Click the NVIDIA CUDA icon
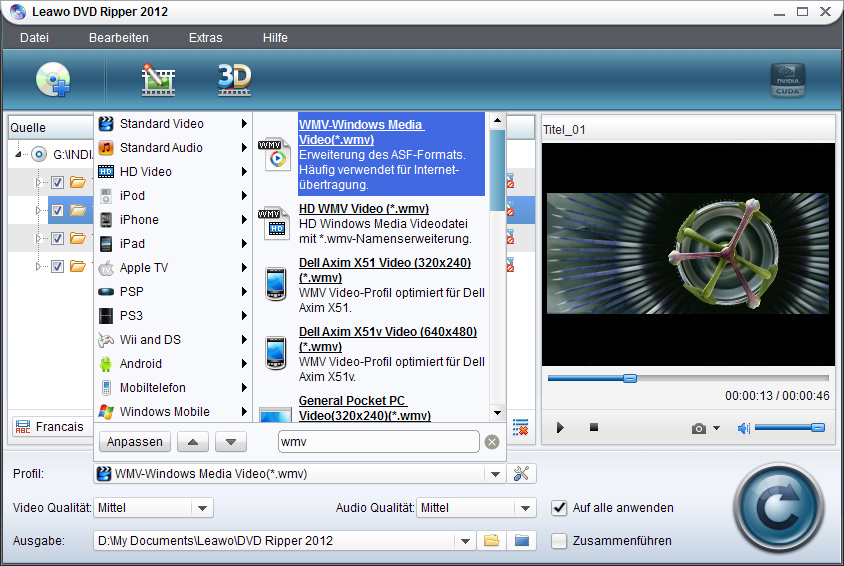844x566 pixels. tap(787, 81)
